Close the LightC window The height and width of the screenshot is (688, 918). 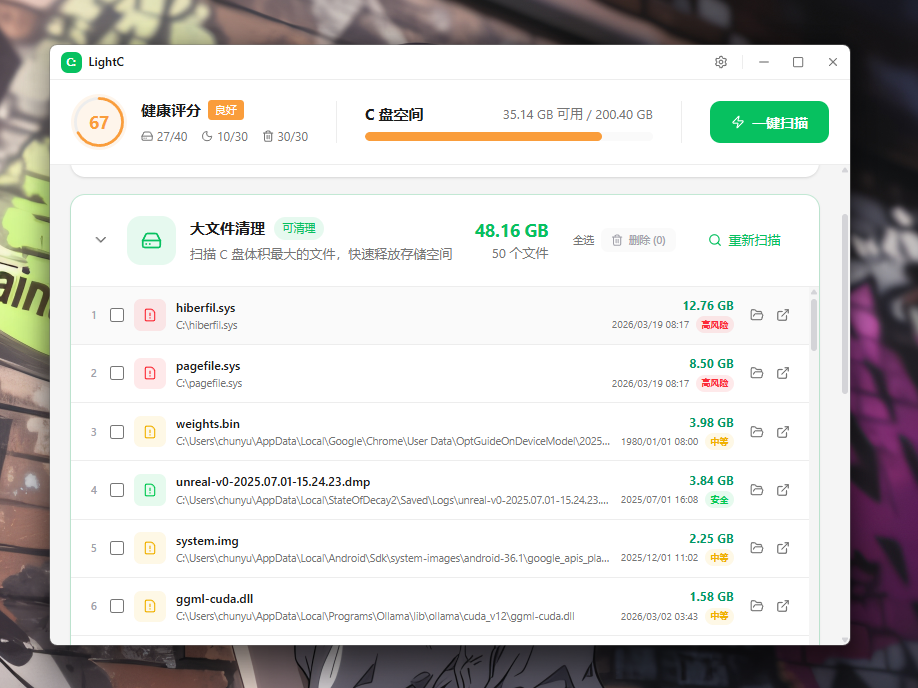[x=833, y=62]
